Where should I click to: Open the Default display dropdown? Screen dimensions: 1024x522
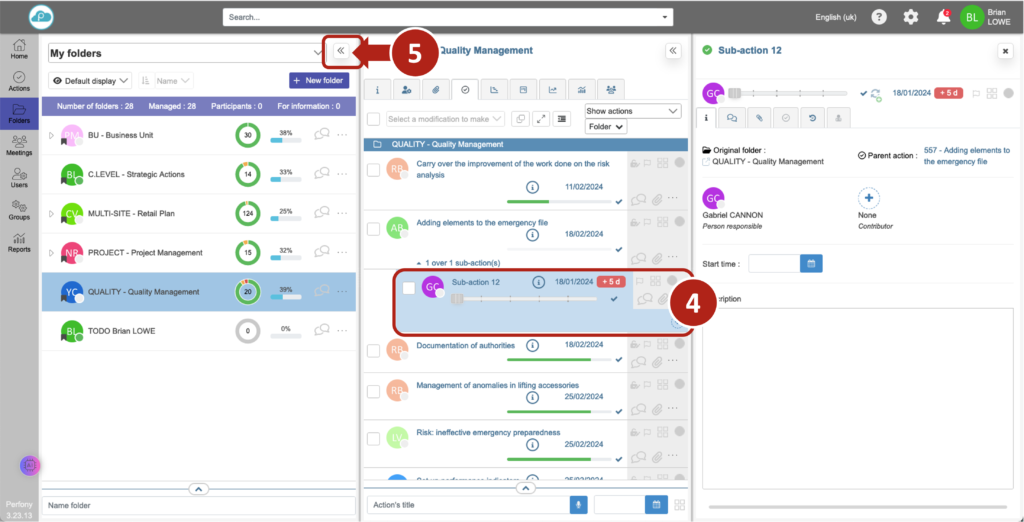tap(90, 80)
